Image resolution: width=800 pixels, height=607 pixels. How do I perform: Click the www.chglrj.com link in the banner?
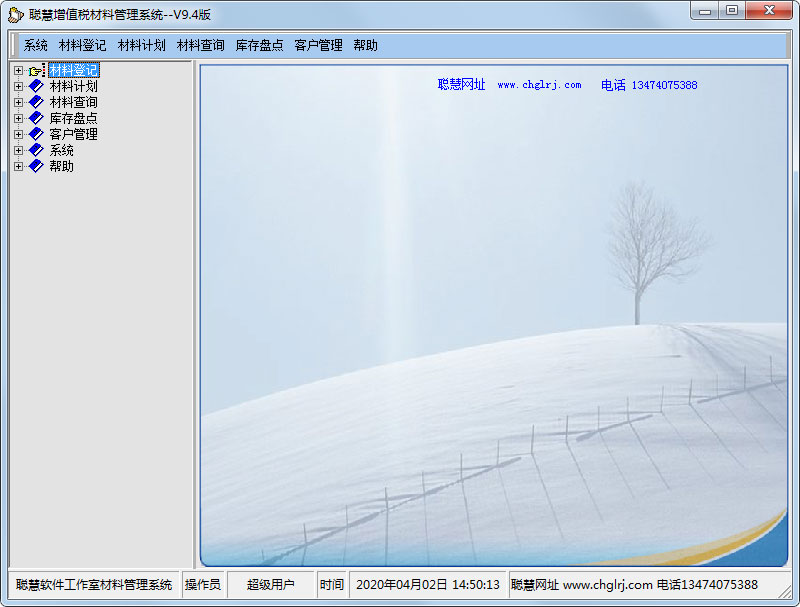click(x=539, y=85)
